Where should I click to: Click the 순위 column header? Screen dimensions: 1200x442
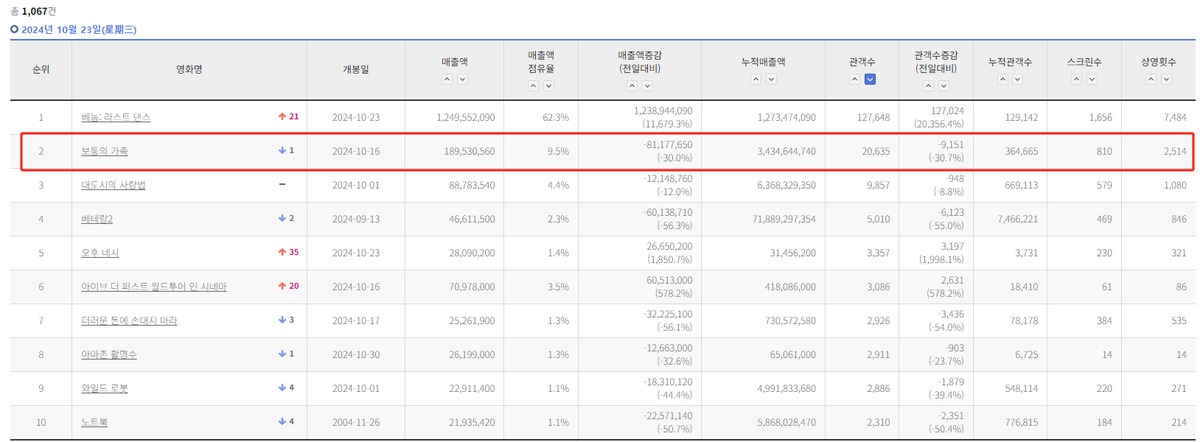(41, 70)
